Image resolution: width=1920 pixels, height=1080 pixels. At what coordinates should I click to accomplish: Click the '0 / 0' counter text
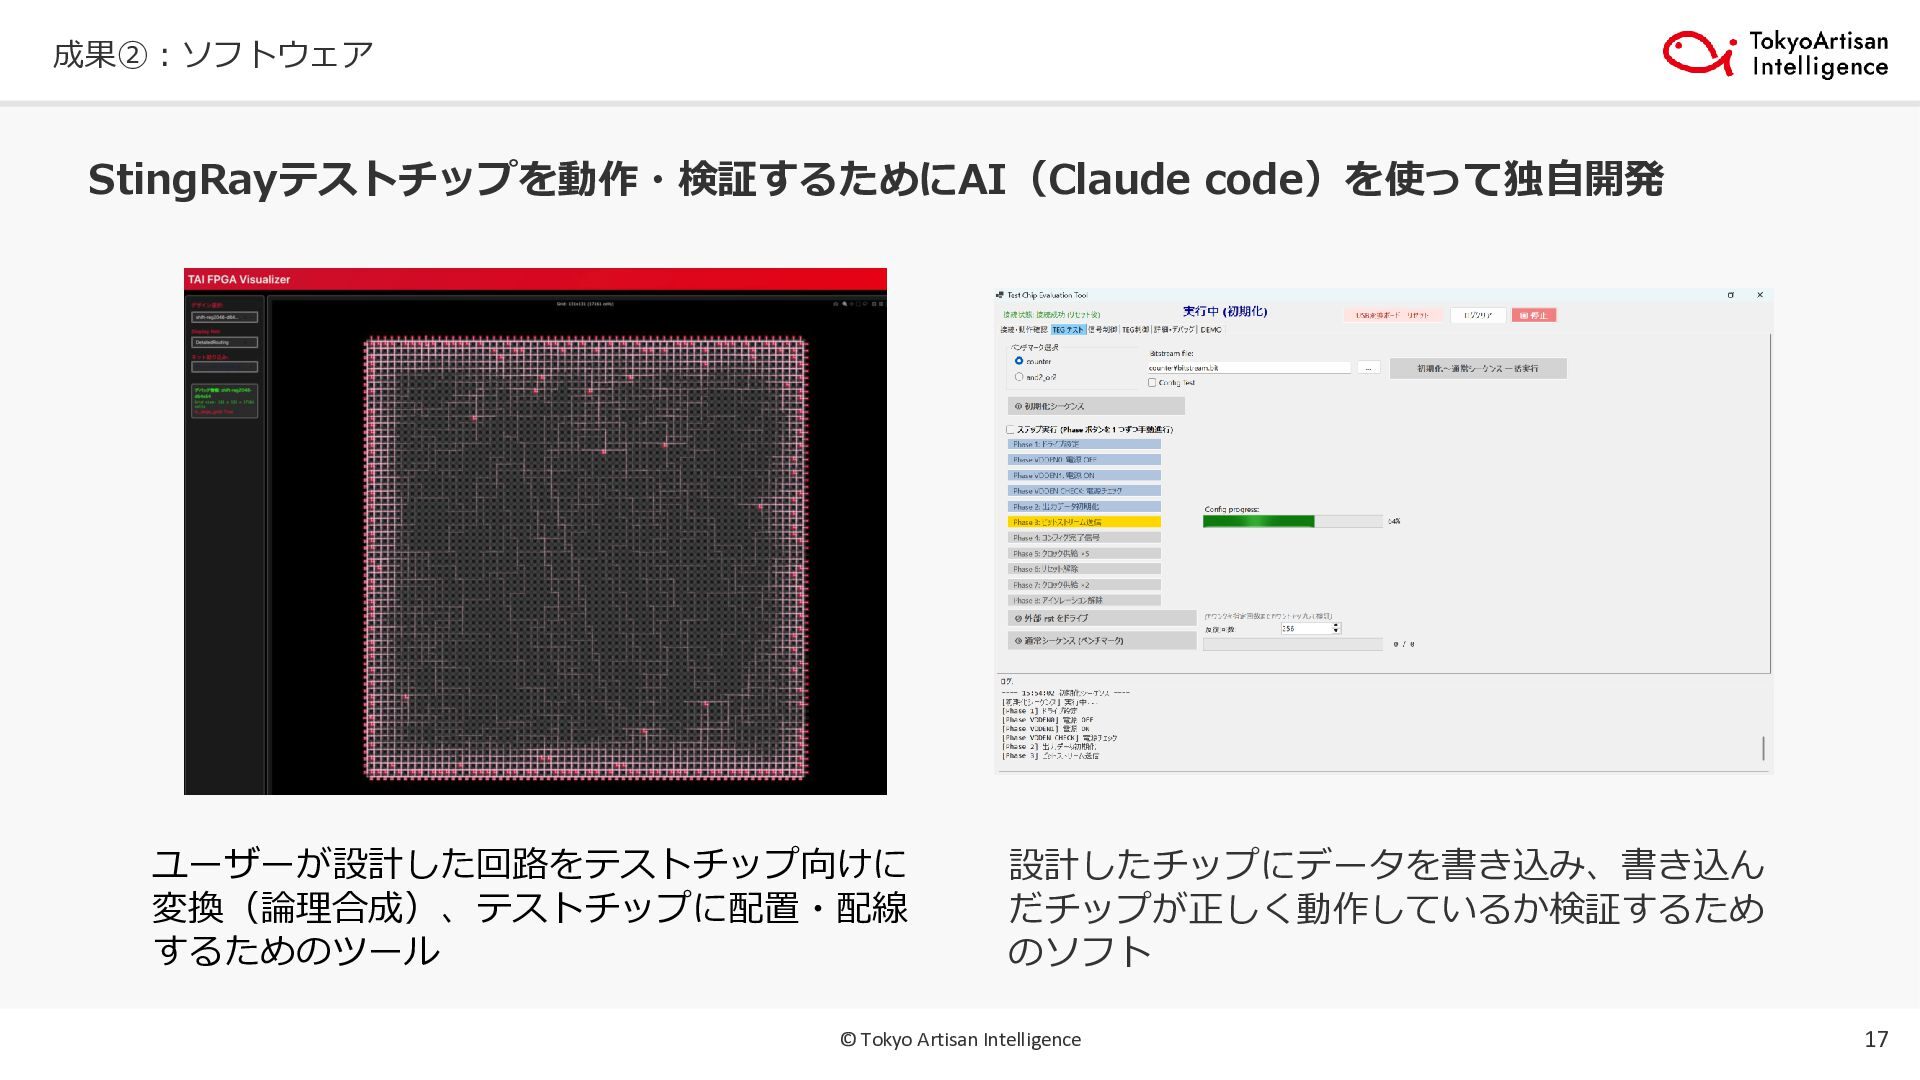point(1404,644)
